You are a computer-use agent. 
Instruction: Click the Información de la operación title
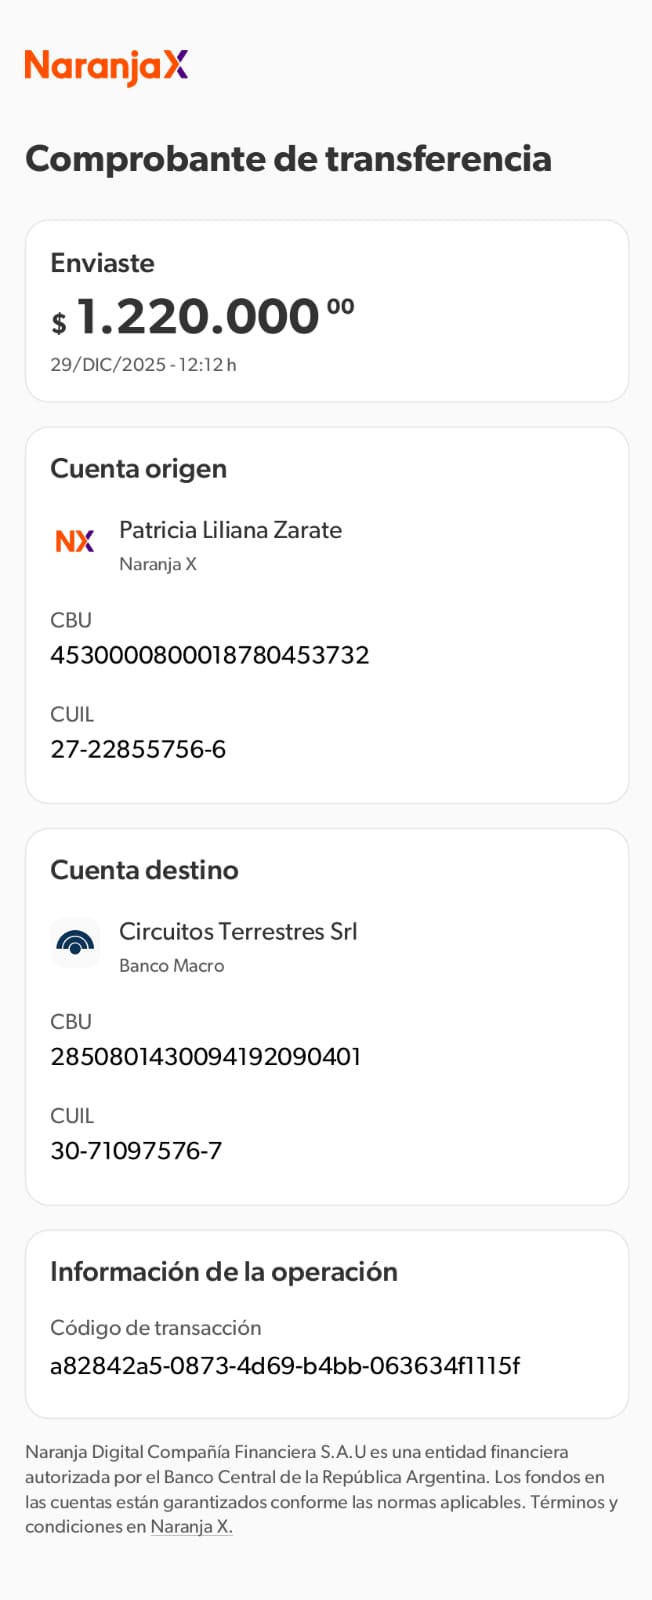[x=224, y=1272]
